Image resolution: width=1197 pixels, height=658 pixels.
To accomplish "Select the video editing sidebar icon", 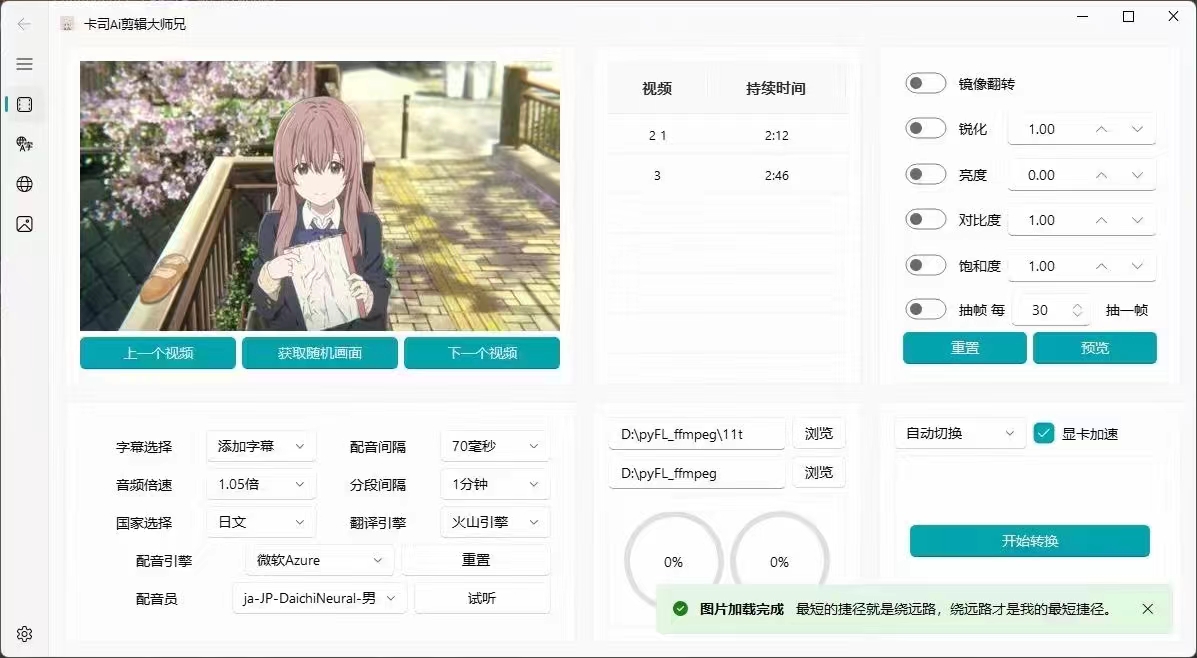I will coord(24,105).
